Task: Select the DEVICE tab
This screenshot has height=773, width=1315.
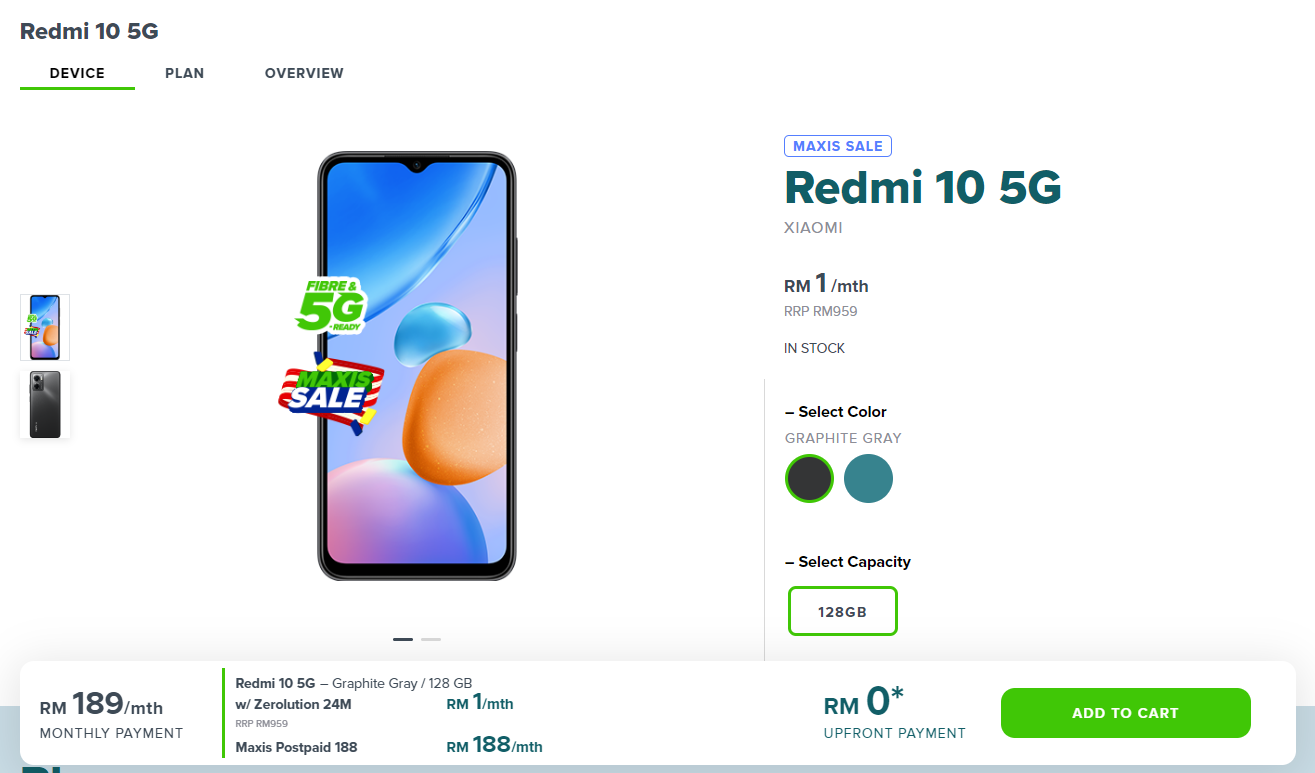Action: (77, 73)
